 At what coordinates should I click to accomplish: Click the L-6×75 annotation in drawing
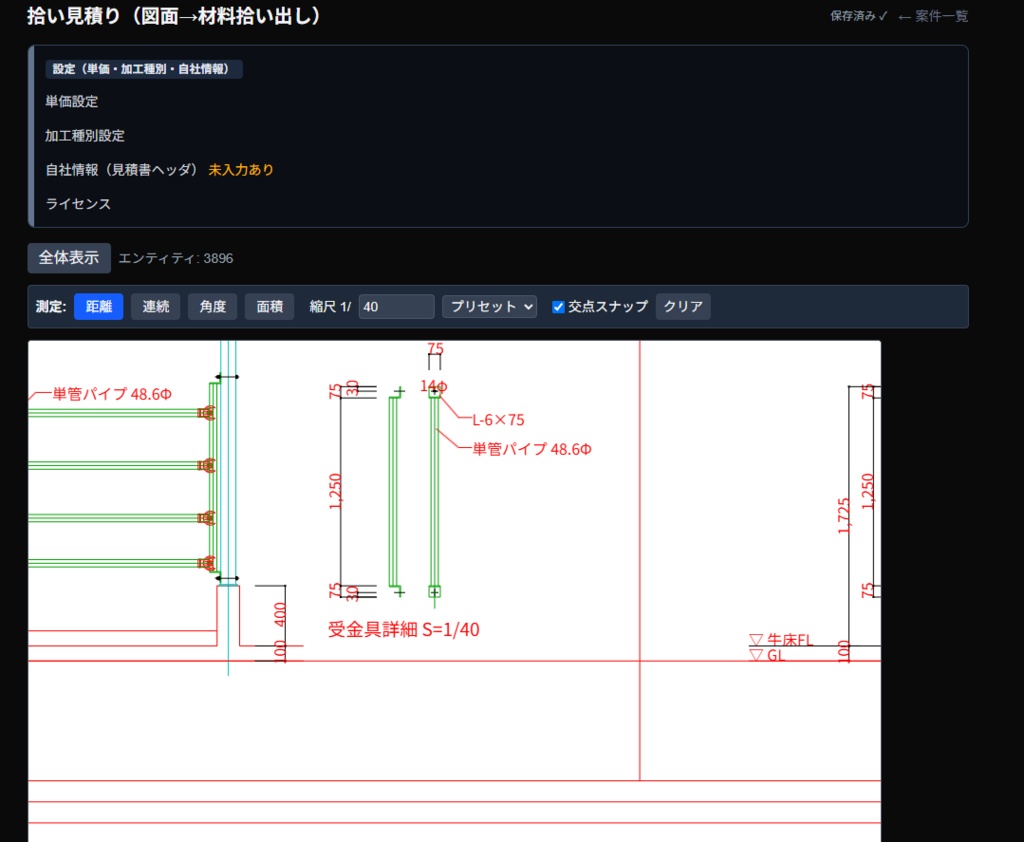pos(498,420)
